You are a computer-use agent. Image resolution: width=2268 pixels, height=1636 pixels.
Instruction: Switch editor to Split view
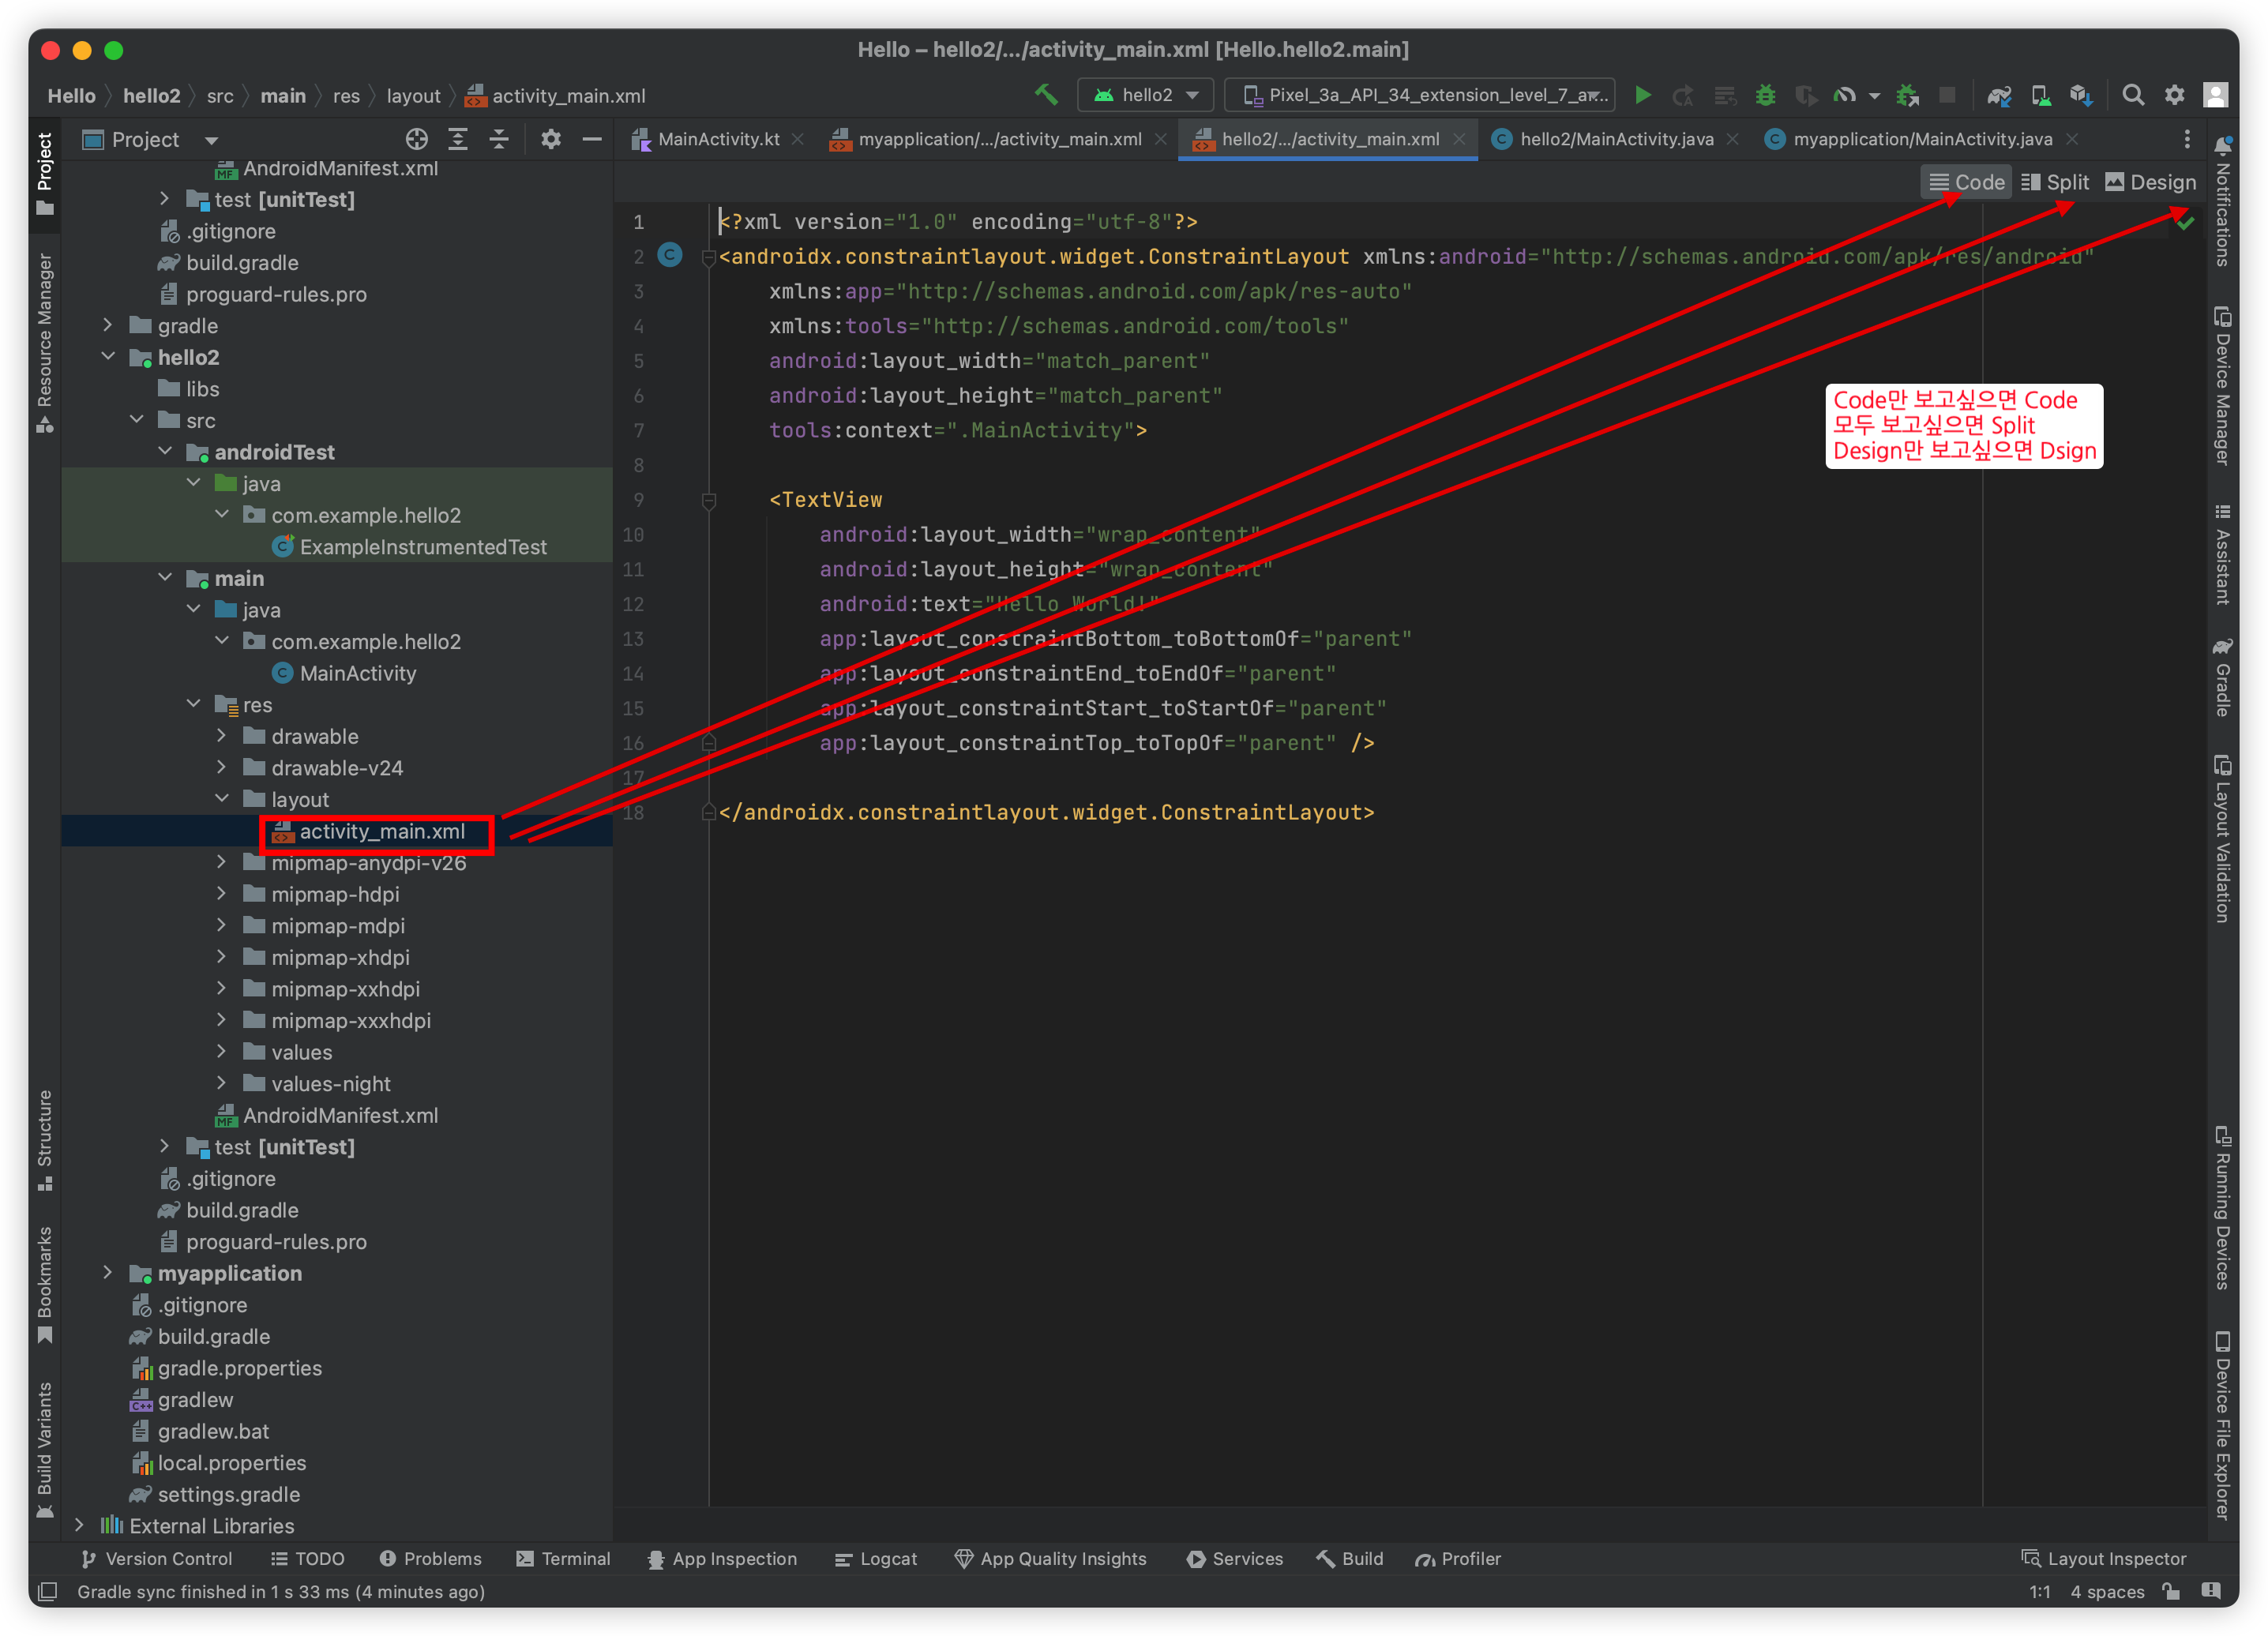2056,182
